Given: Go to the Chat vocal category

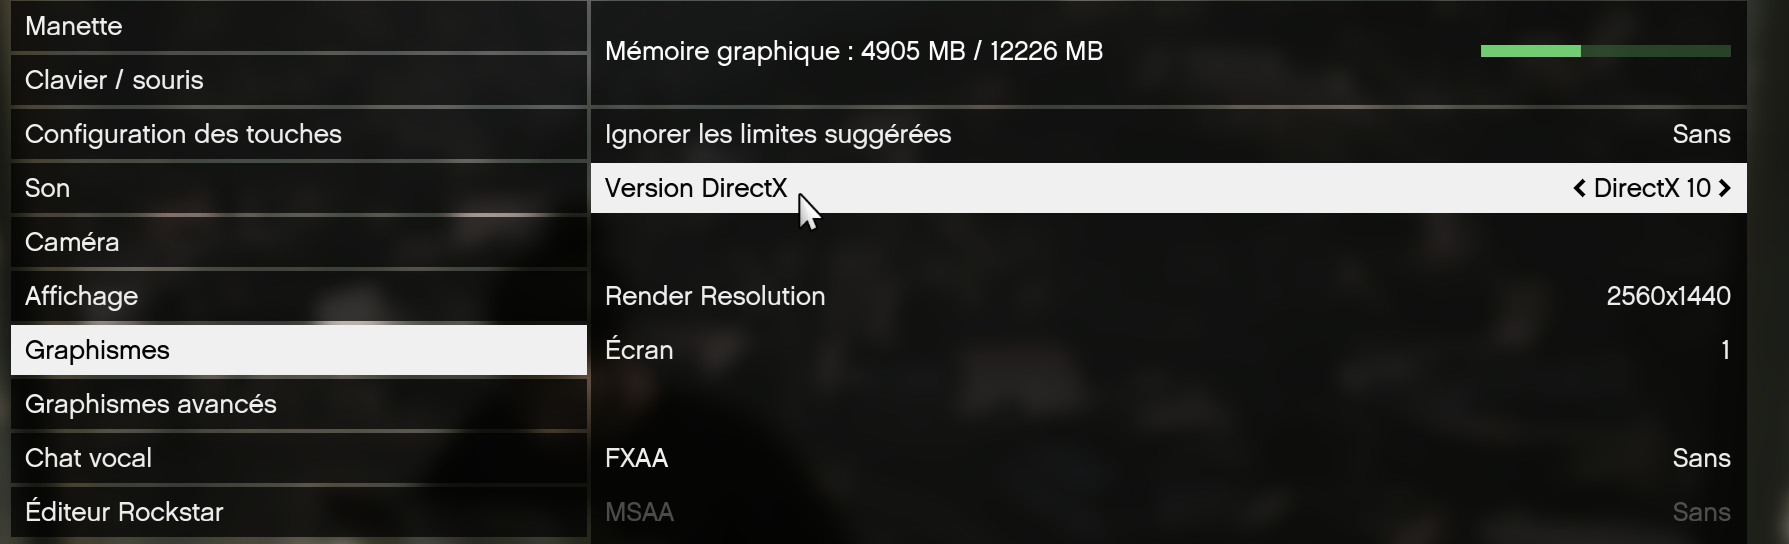Looking at the screenshot, I should click(x=298, y=458).
